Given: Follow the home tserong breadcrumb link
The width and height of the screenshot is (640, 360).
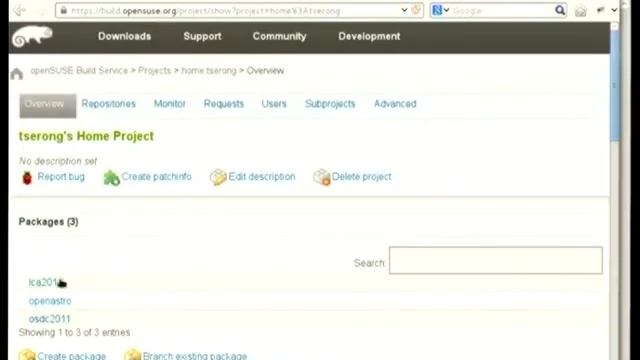Looking at the screenshot, I should (x=209, y=71).
